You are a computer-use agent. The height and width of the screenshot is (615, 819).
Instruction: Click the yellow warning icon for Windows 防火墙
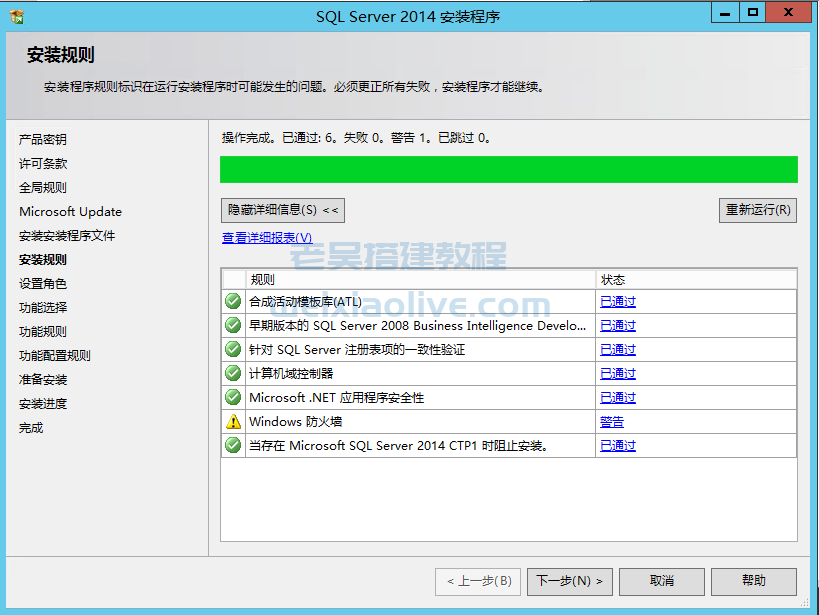233,421
